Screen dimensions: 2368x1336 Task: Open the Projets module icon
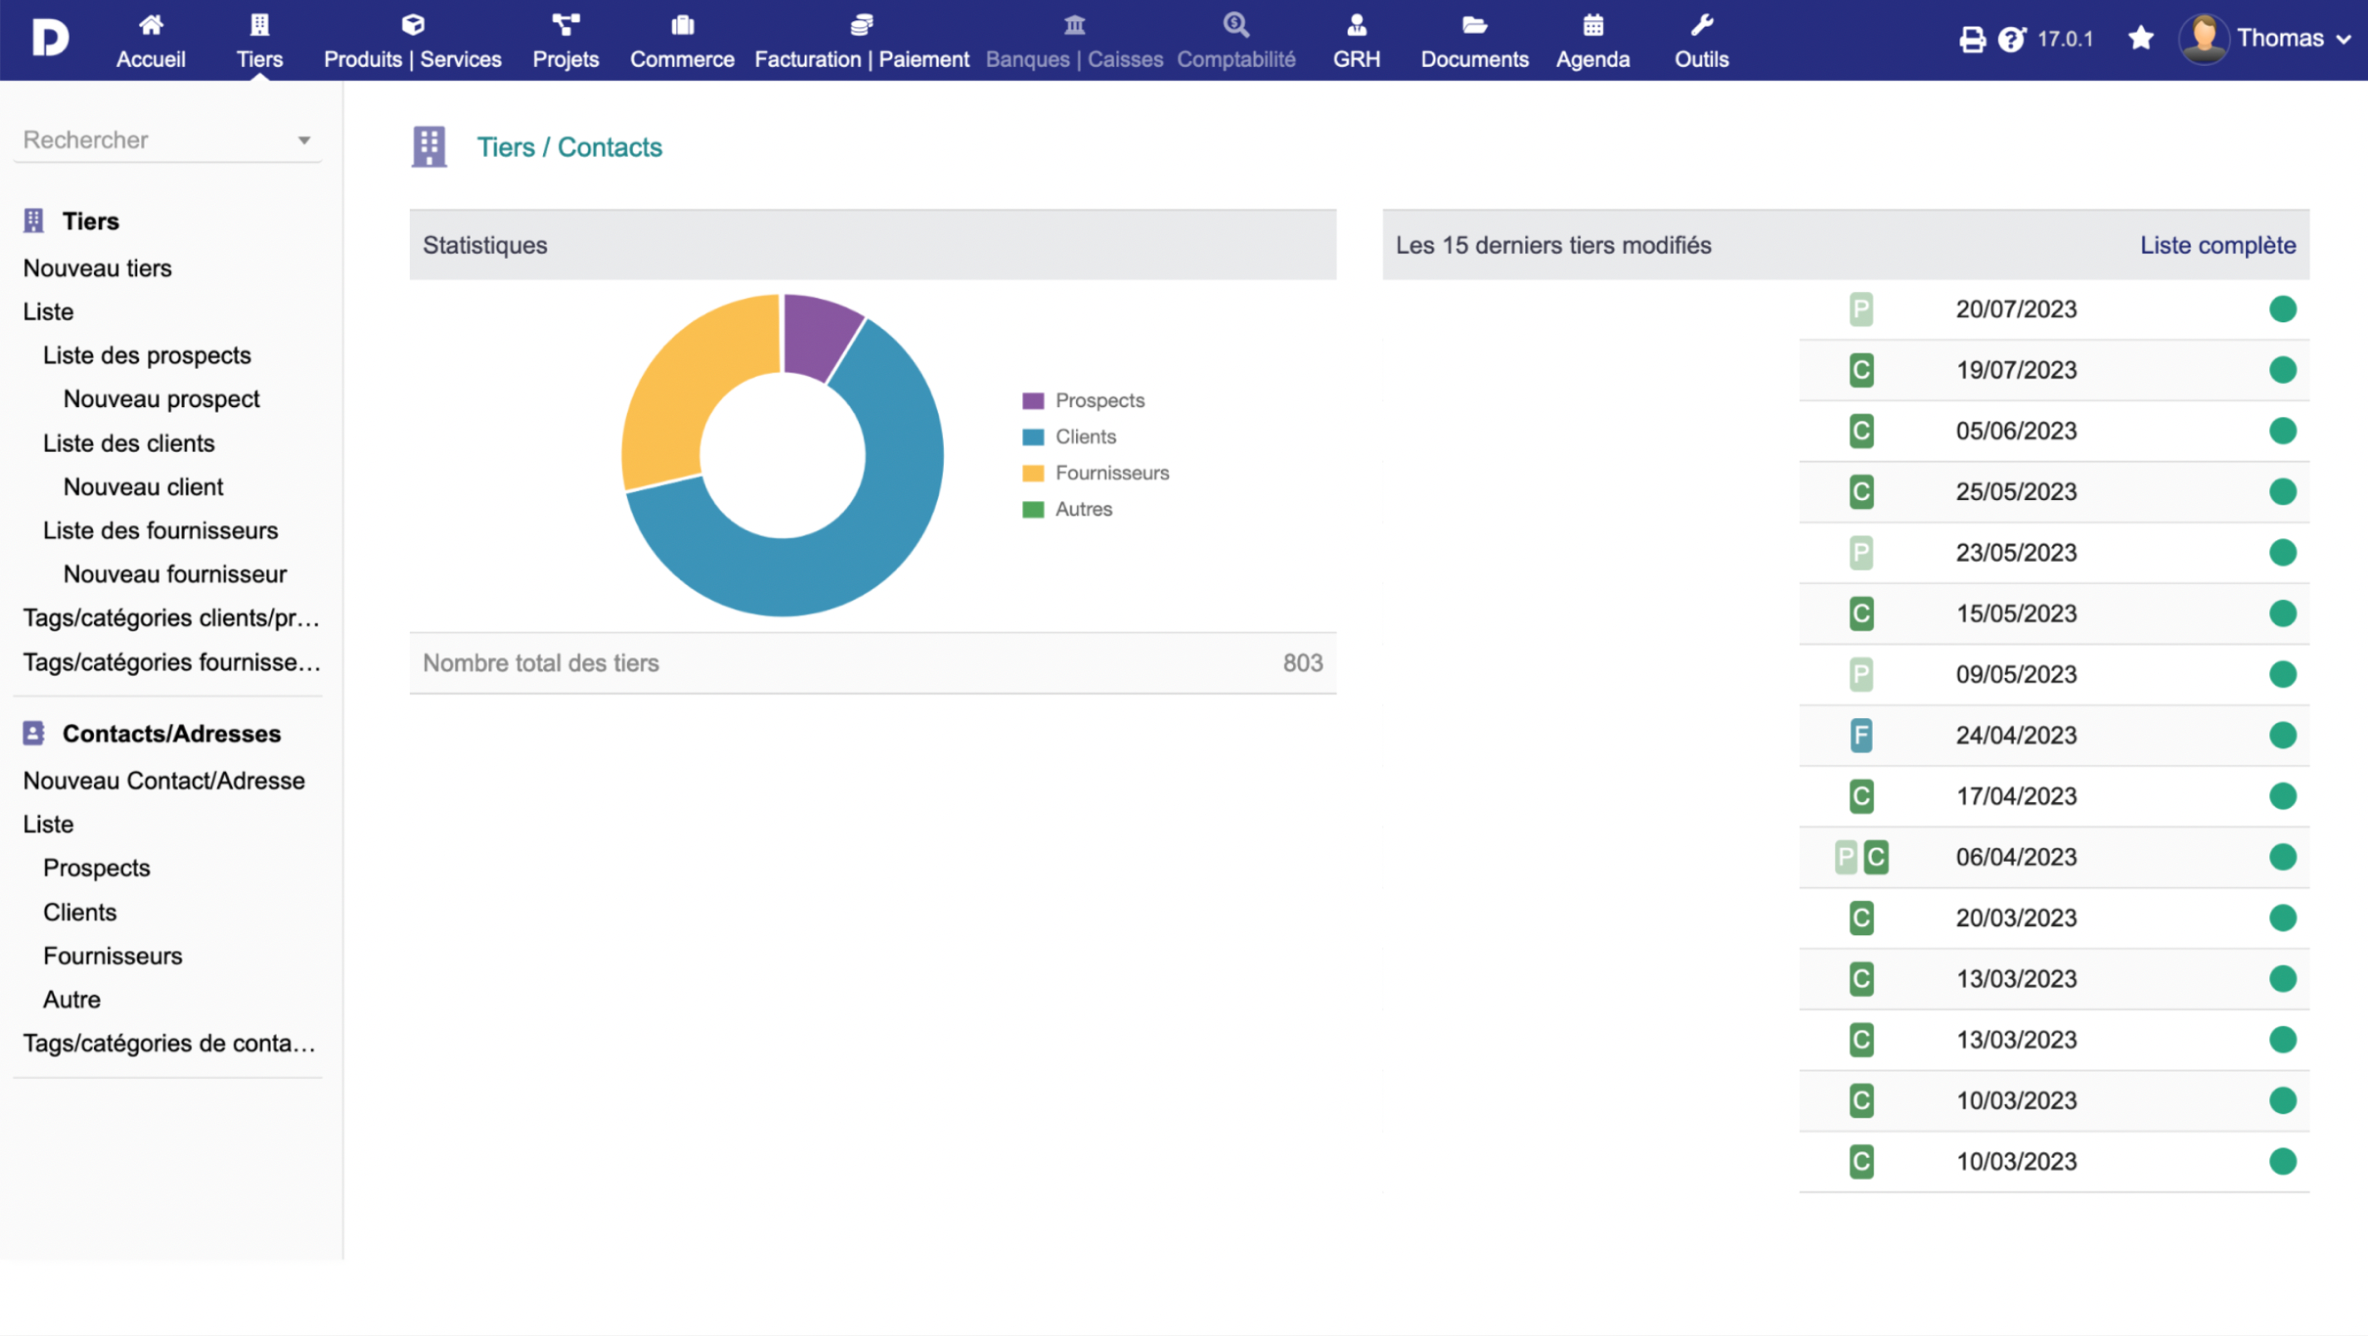pos(565,25)
